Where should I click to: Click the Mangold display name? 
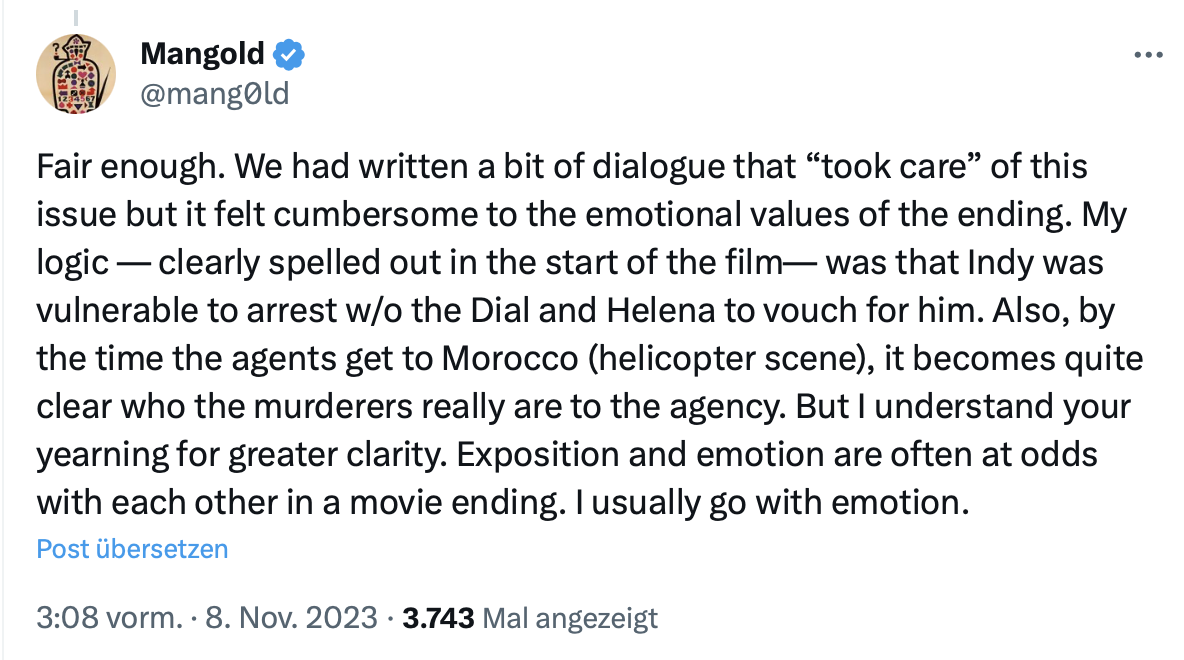click(202, 54)
